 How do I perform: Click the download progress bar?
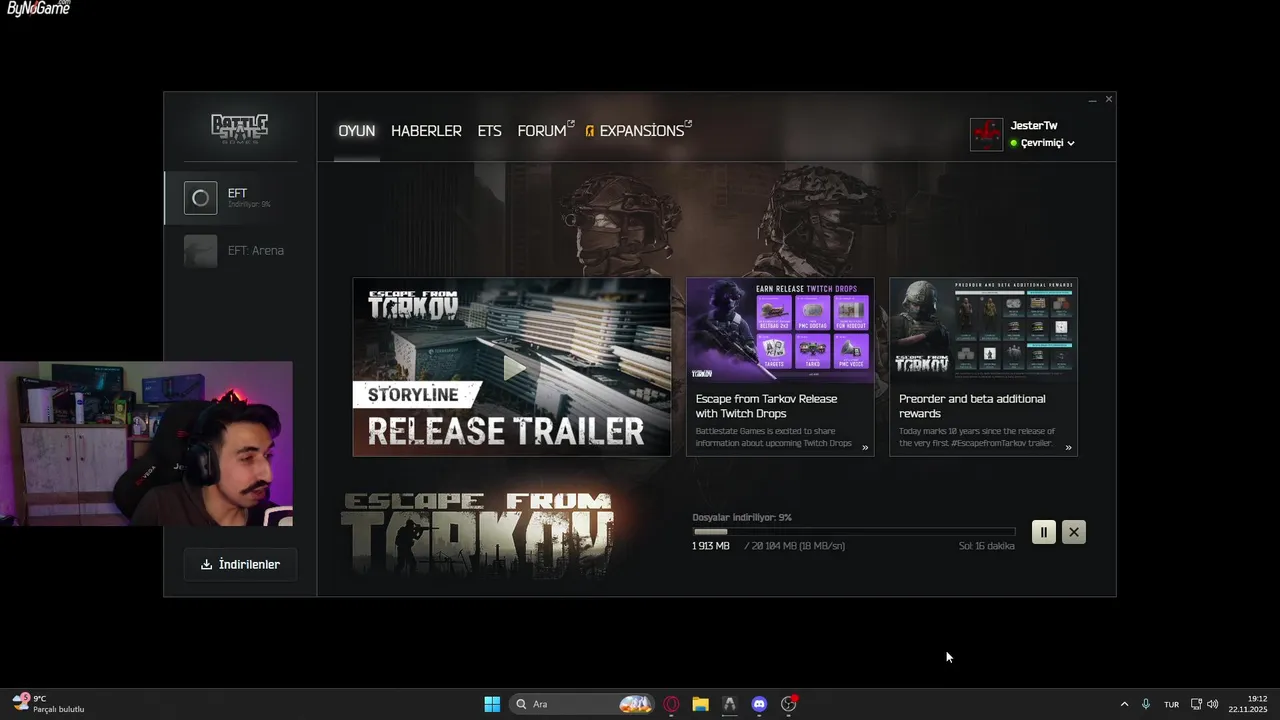(854, 531)
